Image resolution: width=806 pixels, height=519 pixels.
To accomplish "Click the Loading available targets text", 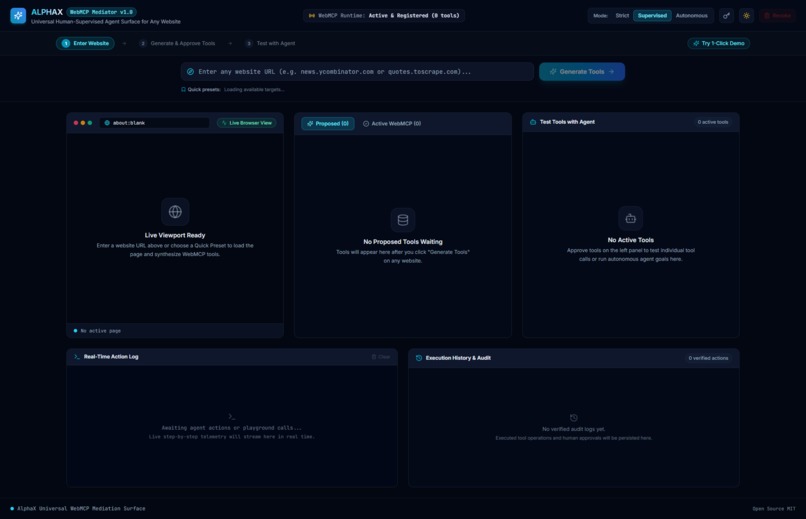I will pos(254,89).
